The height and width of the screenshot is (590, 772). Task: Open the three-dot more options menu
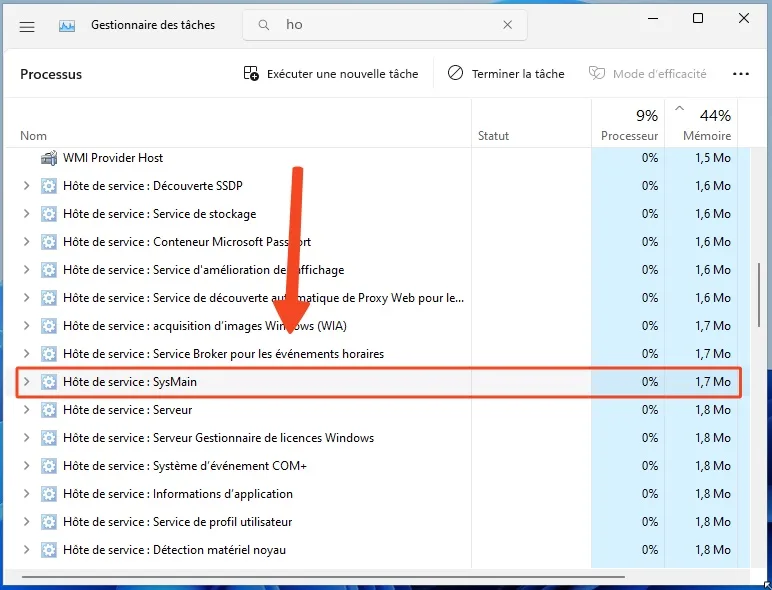[741, 74]
